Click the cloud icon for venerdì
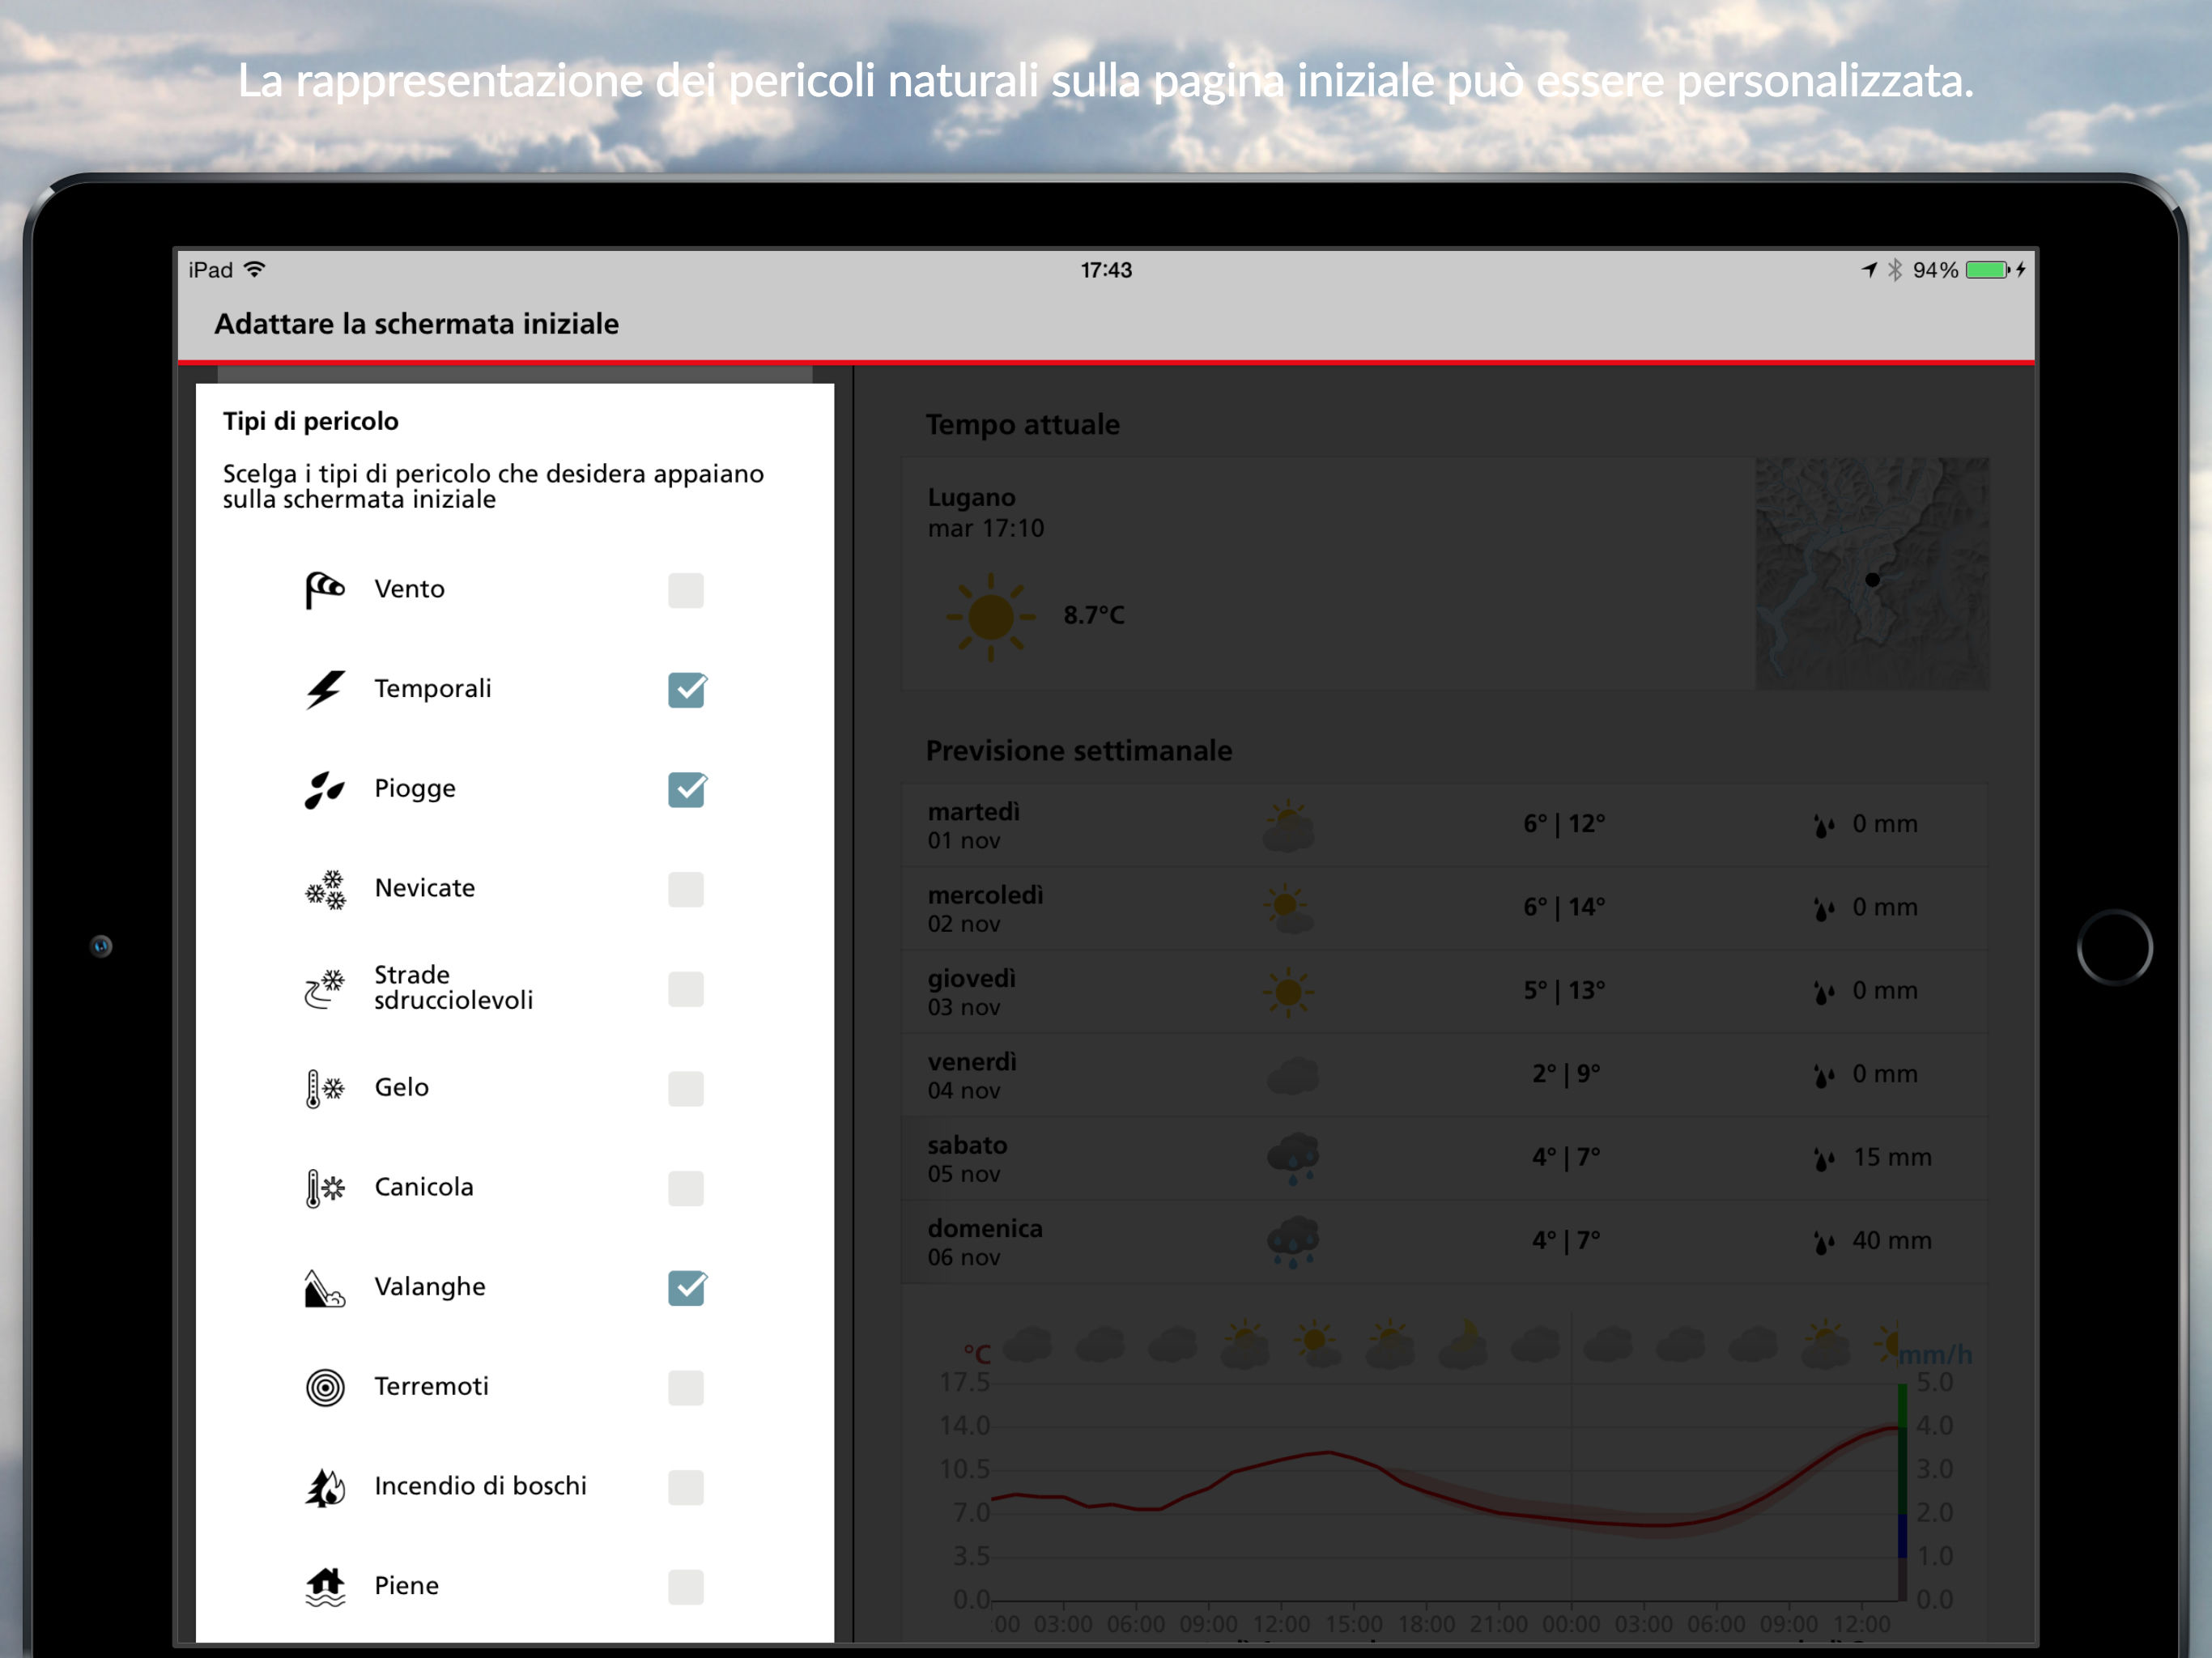 (x=1292, y=1075)
